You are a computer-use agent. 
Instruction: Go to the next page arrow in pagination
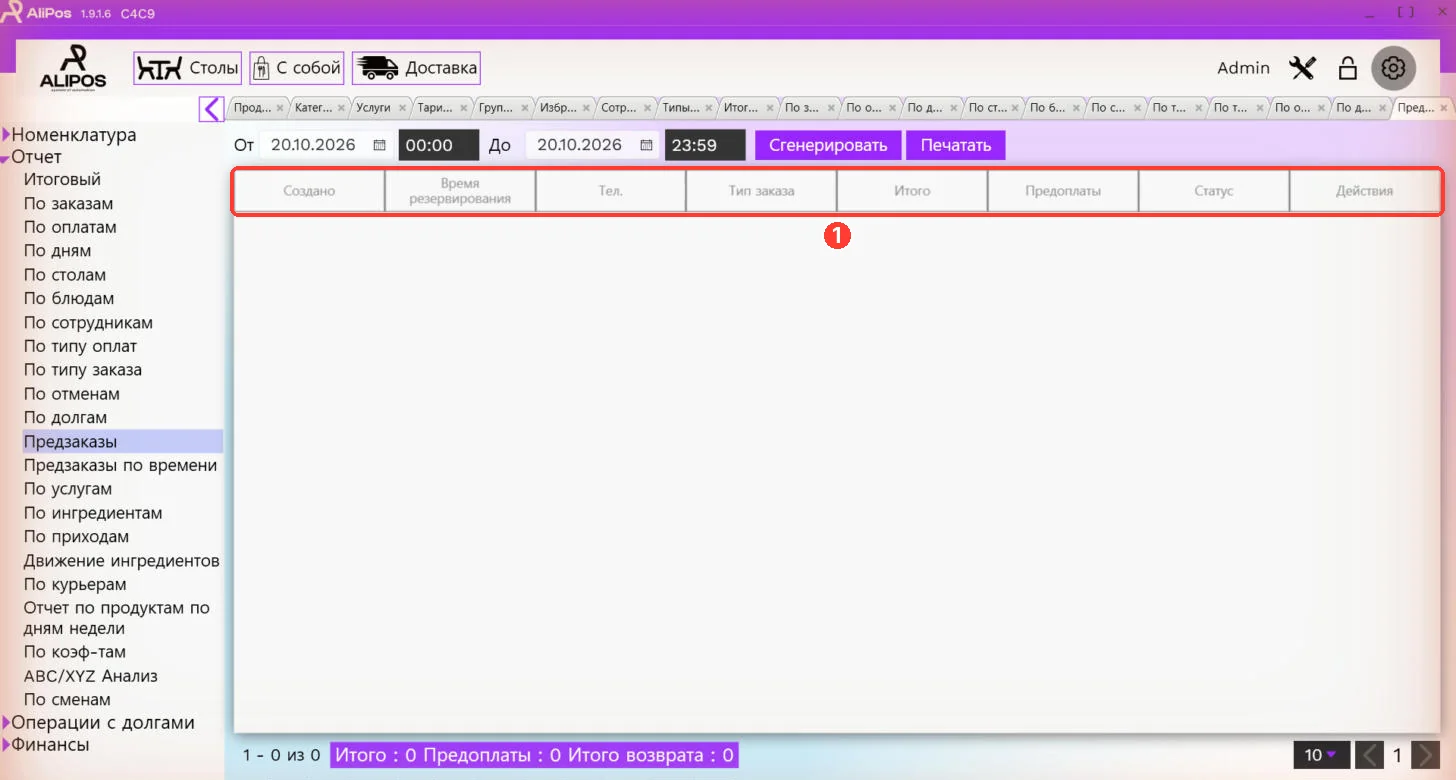[x=1427, y=755]
